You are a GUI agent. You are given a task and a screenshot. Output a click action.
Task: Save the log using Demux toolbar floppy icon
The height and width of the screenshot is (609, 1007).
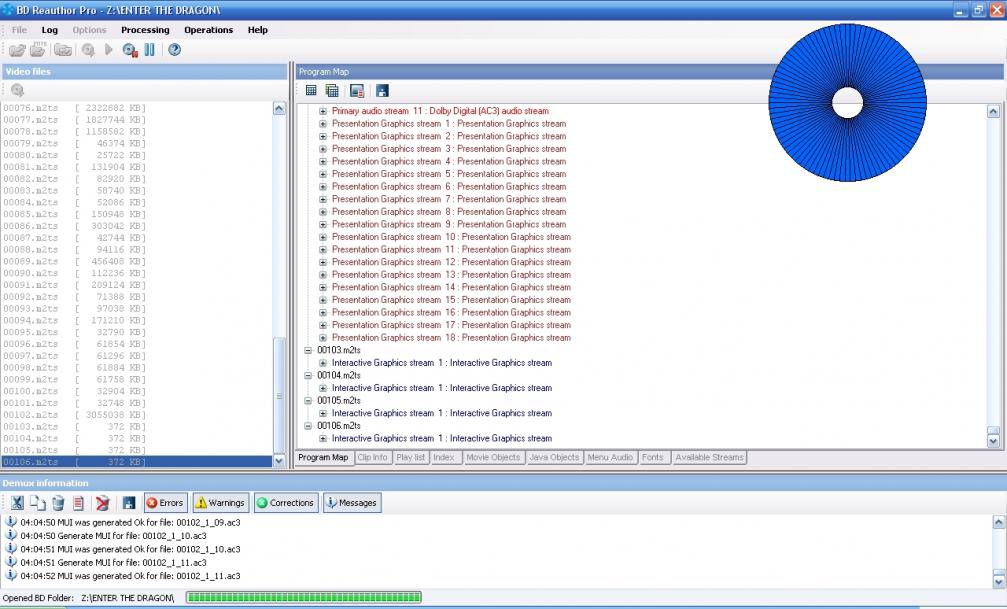[x=129, y=503]
